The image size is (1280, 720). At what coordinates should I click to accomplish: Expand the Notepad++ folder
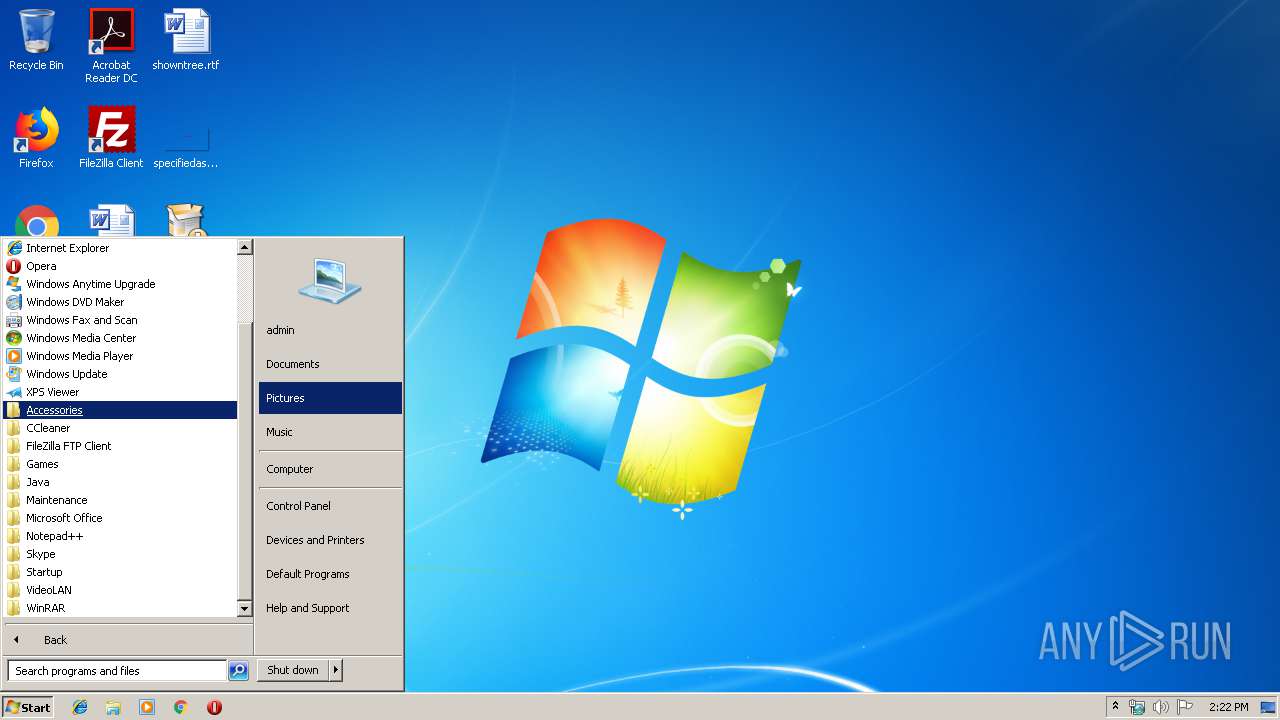pyautogui.click(x=120, y=536)
